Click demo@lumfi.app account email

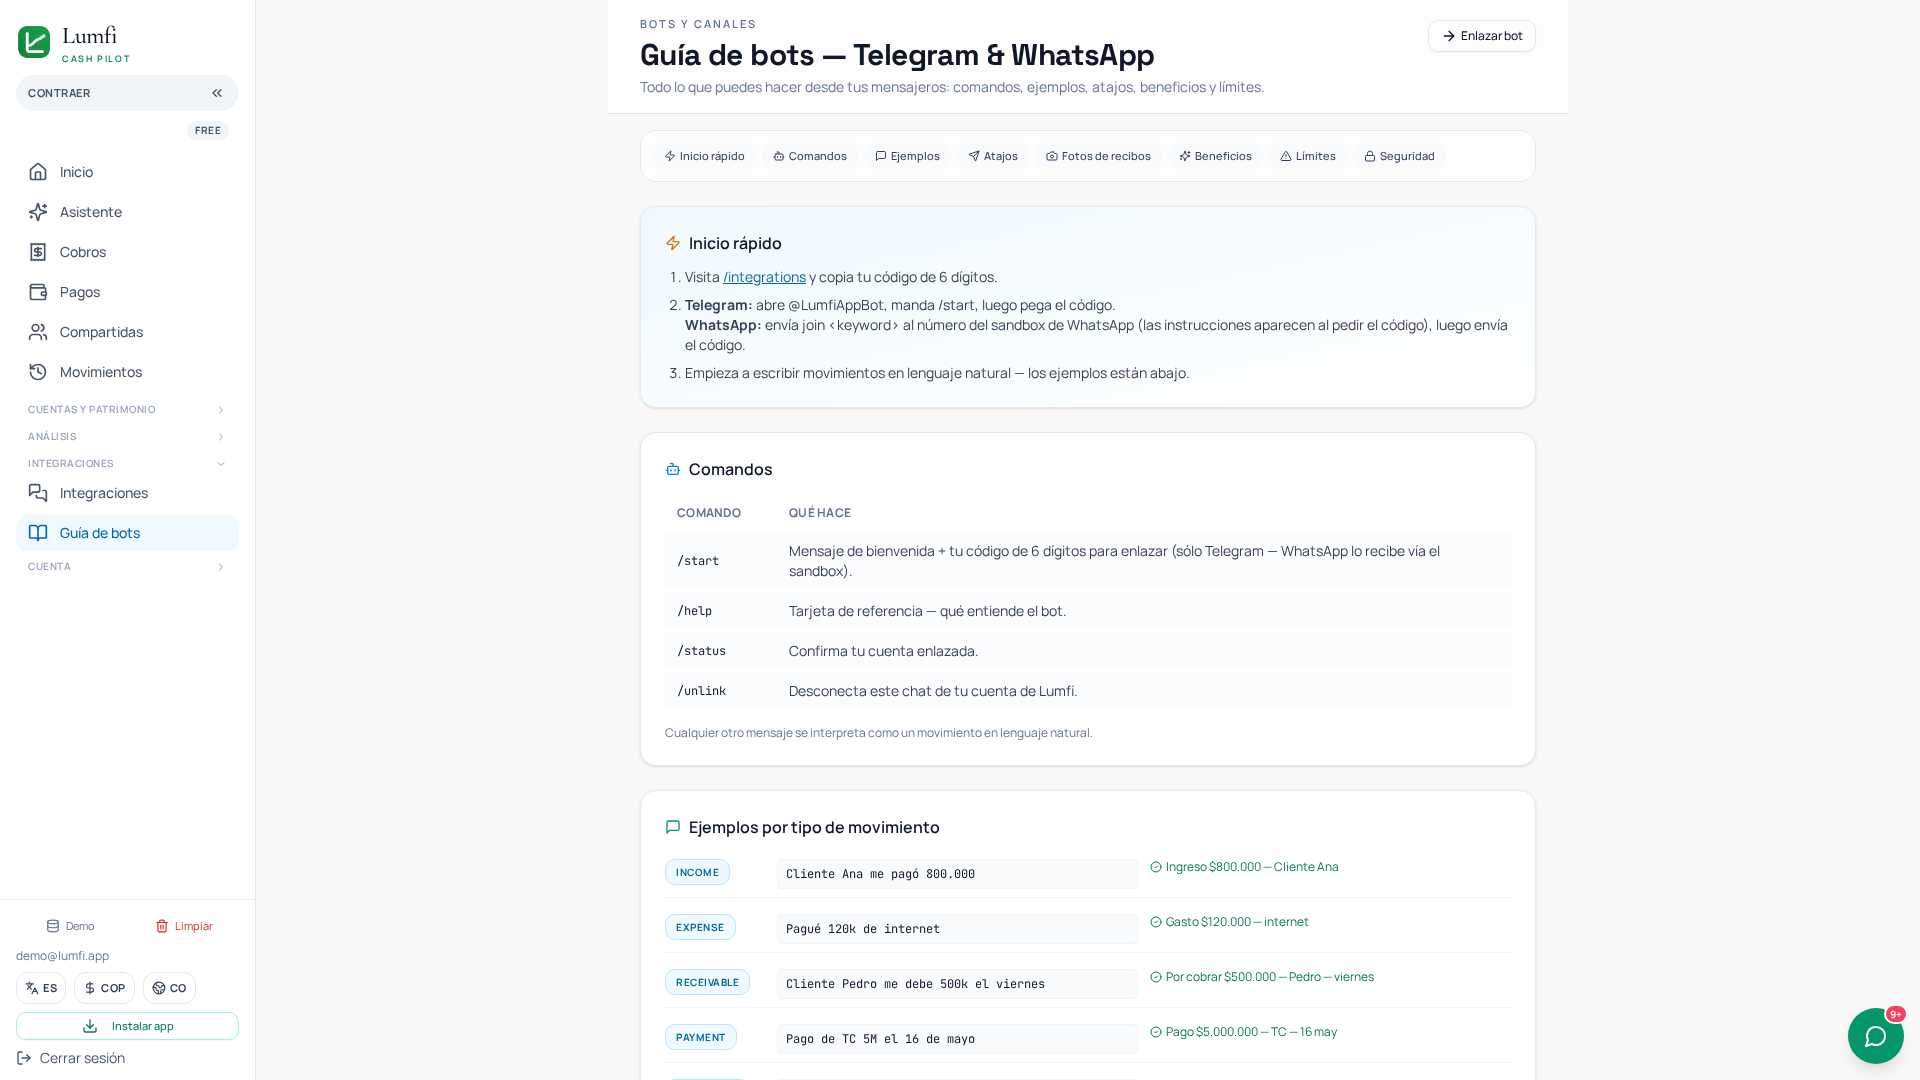click(x=63, y=956)
